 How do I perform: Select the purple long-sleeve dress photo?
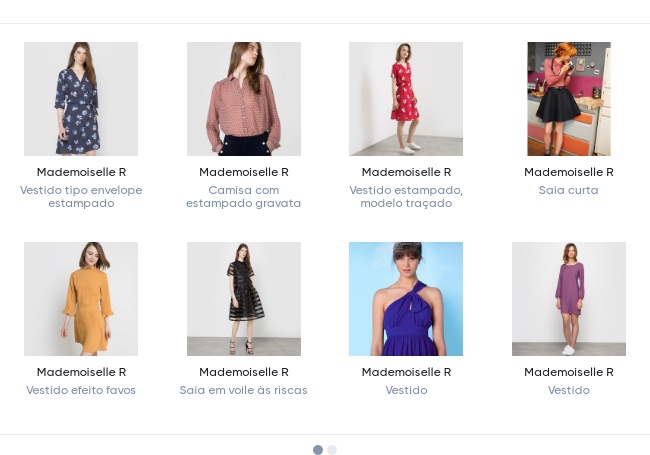tap(568, 299)
